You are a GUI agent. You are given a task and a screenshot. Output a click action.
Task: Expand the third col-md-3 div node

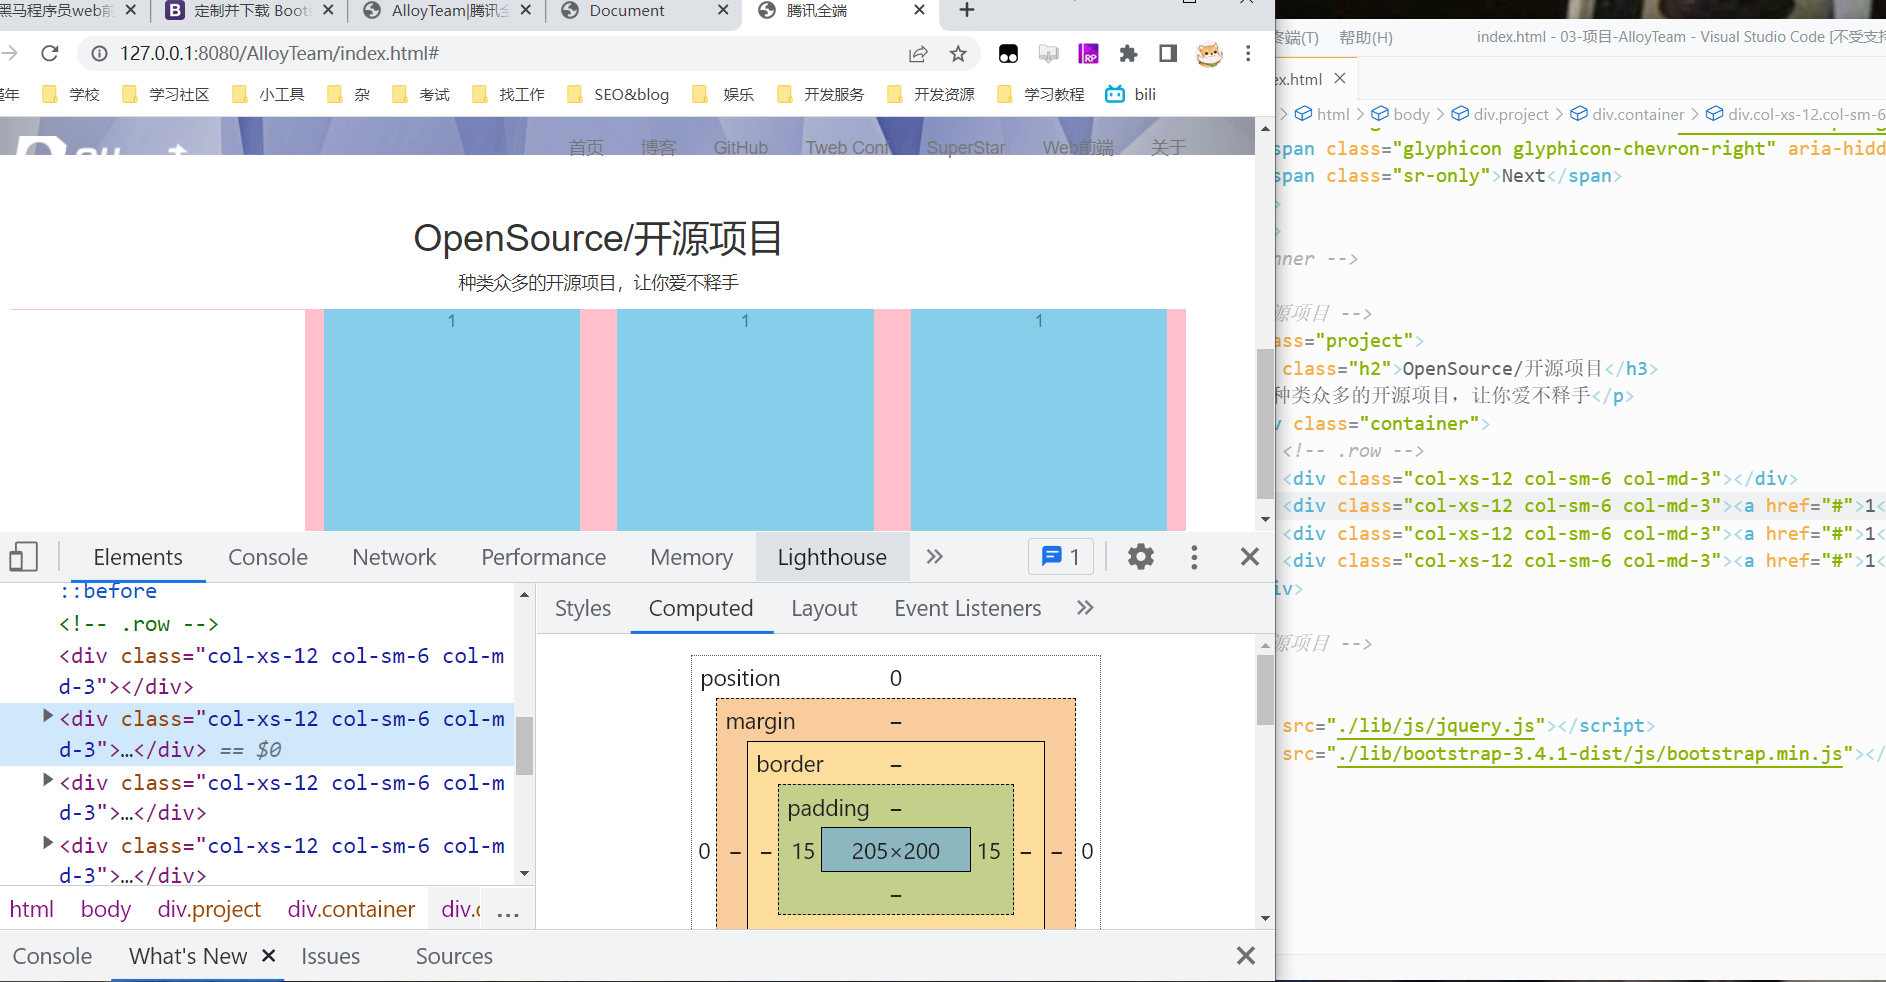pos(47,781)
